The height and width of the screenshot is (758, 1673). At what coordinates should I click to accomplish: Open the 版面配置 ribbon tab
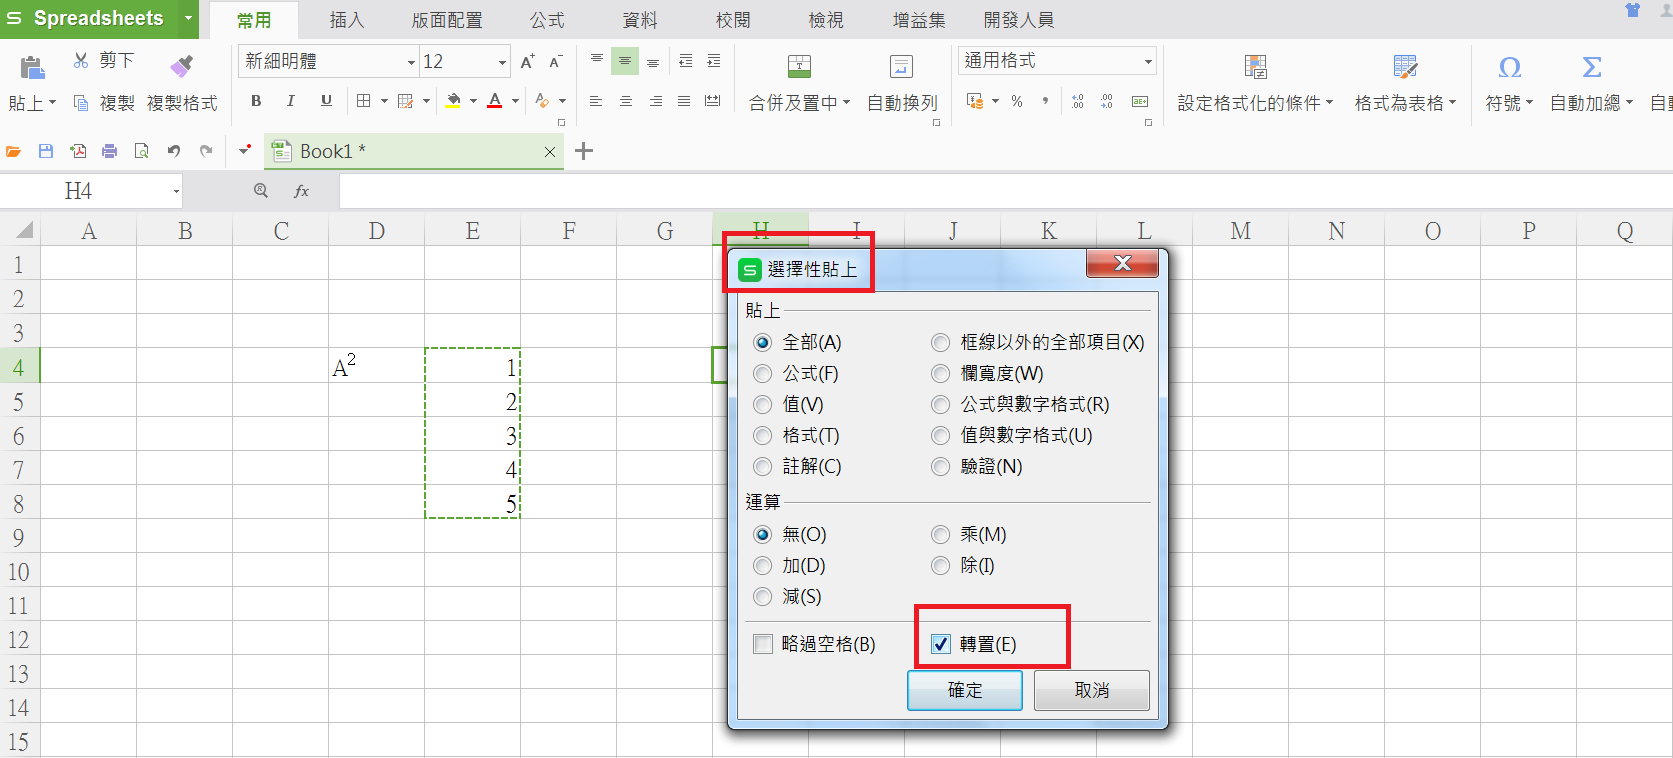[447, 20]
